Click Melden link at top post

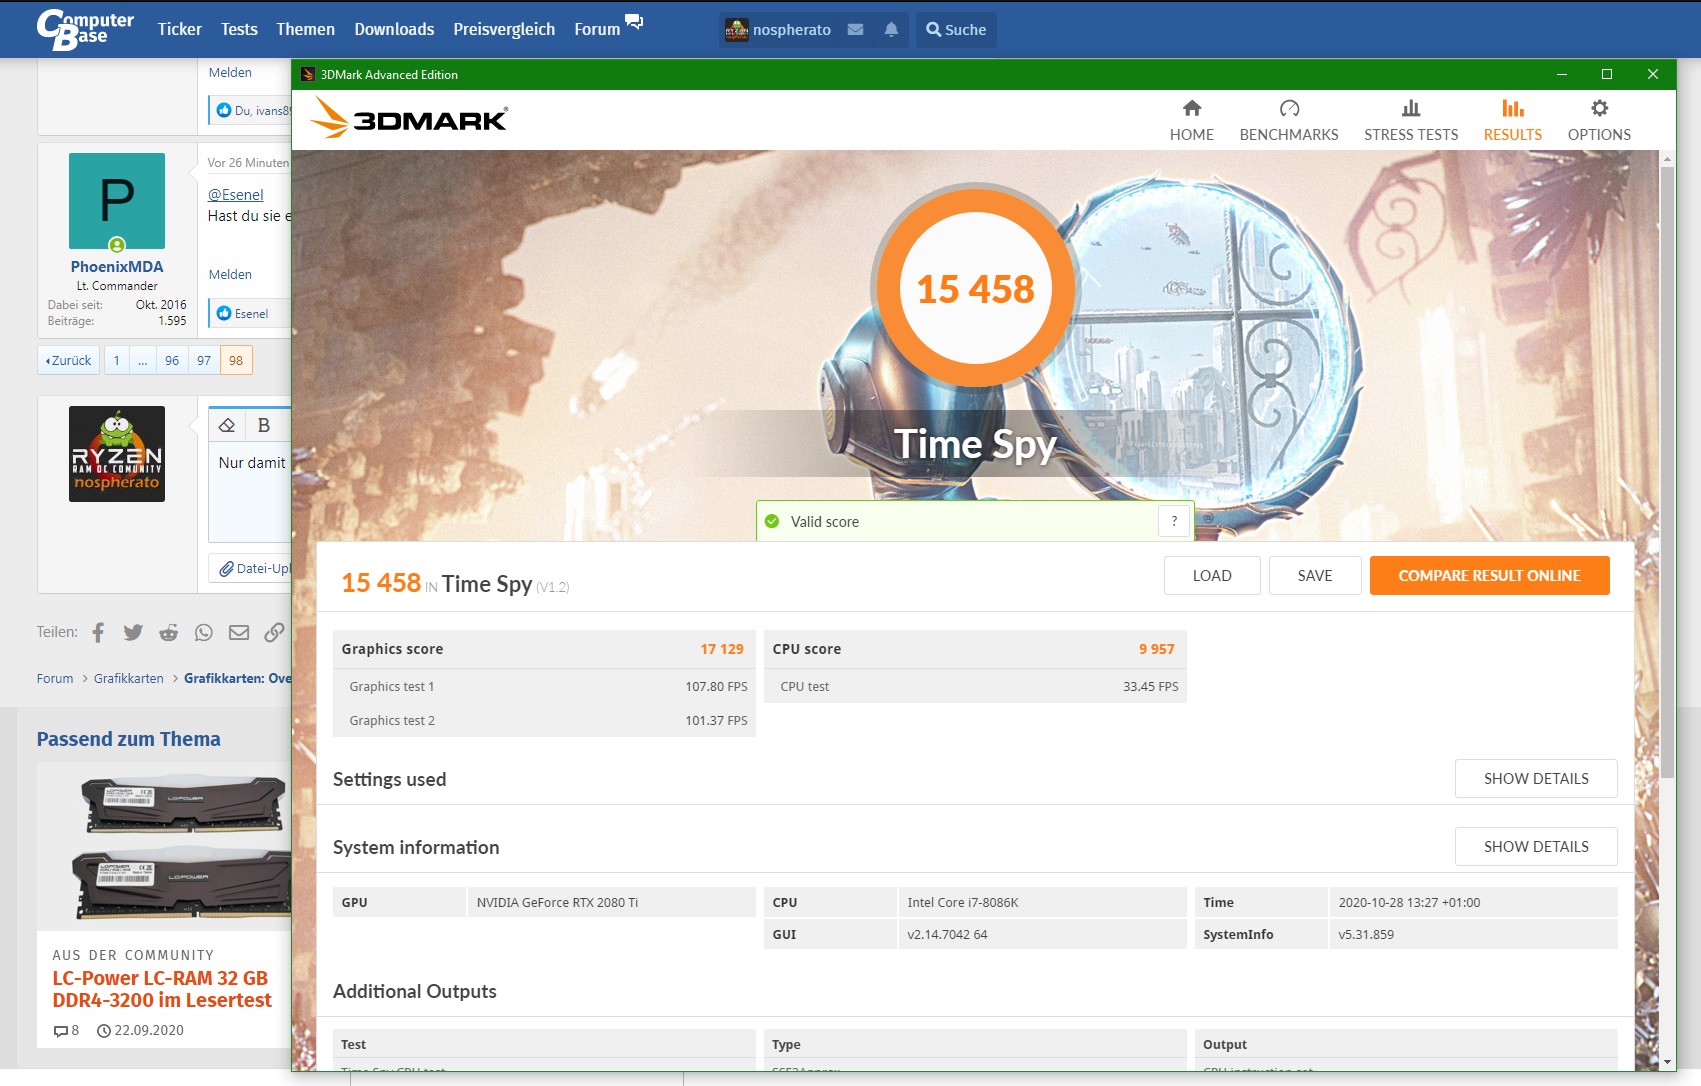230,72
